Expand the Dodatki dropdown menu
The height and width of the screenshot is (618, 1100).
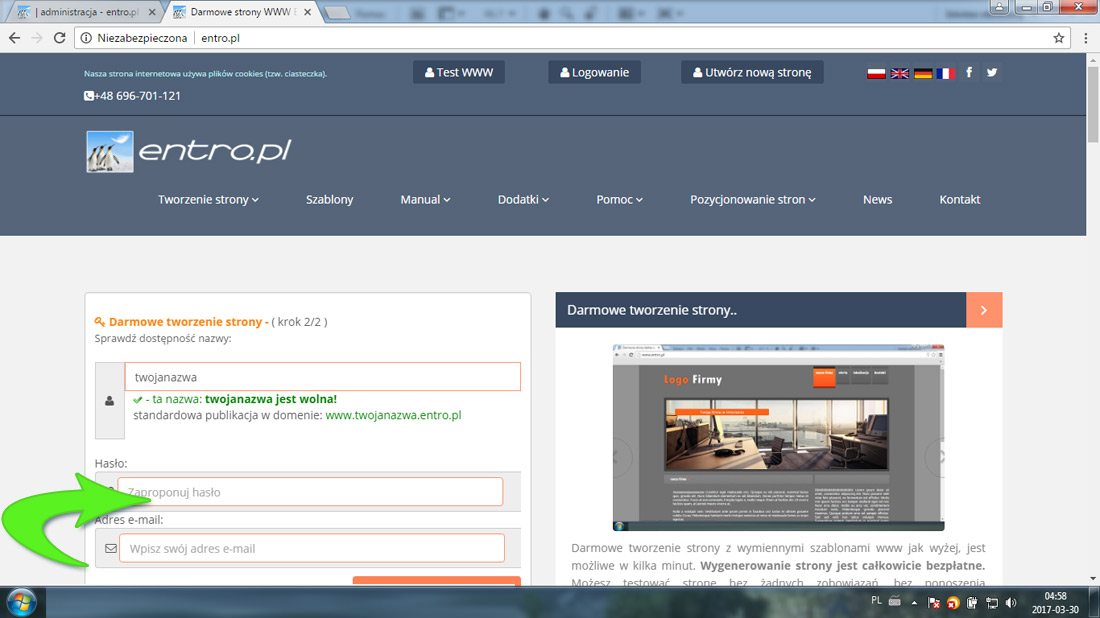click(x=523, y=199)
